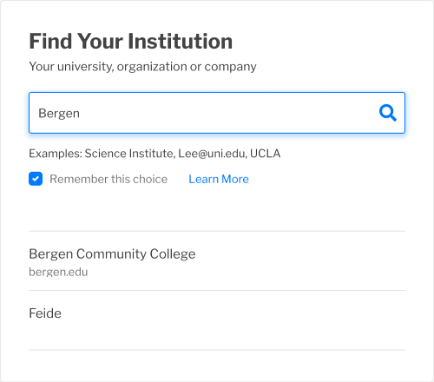Viewport: 434px width, 382px height.
Task: Focus the institution search input field
Action: (217, 113)
